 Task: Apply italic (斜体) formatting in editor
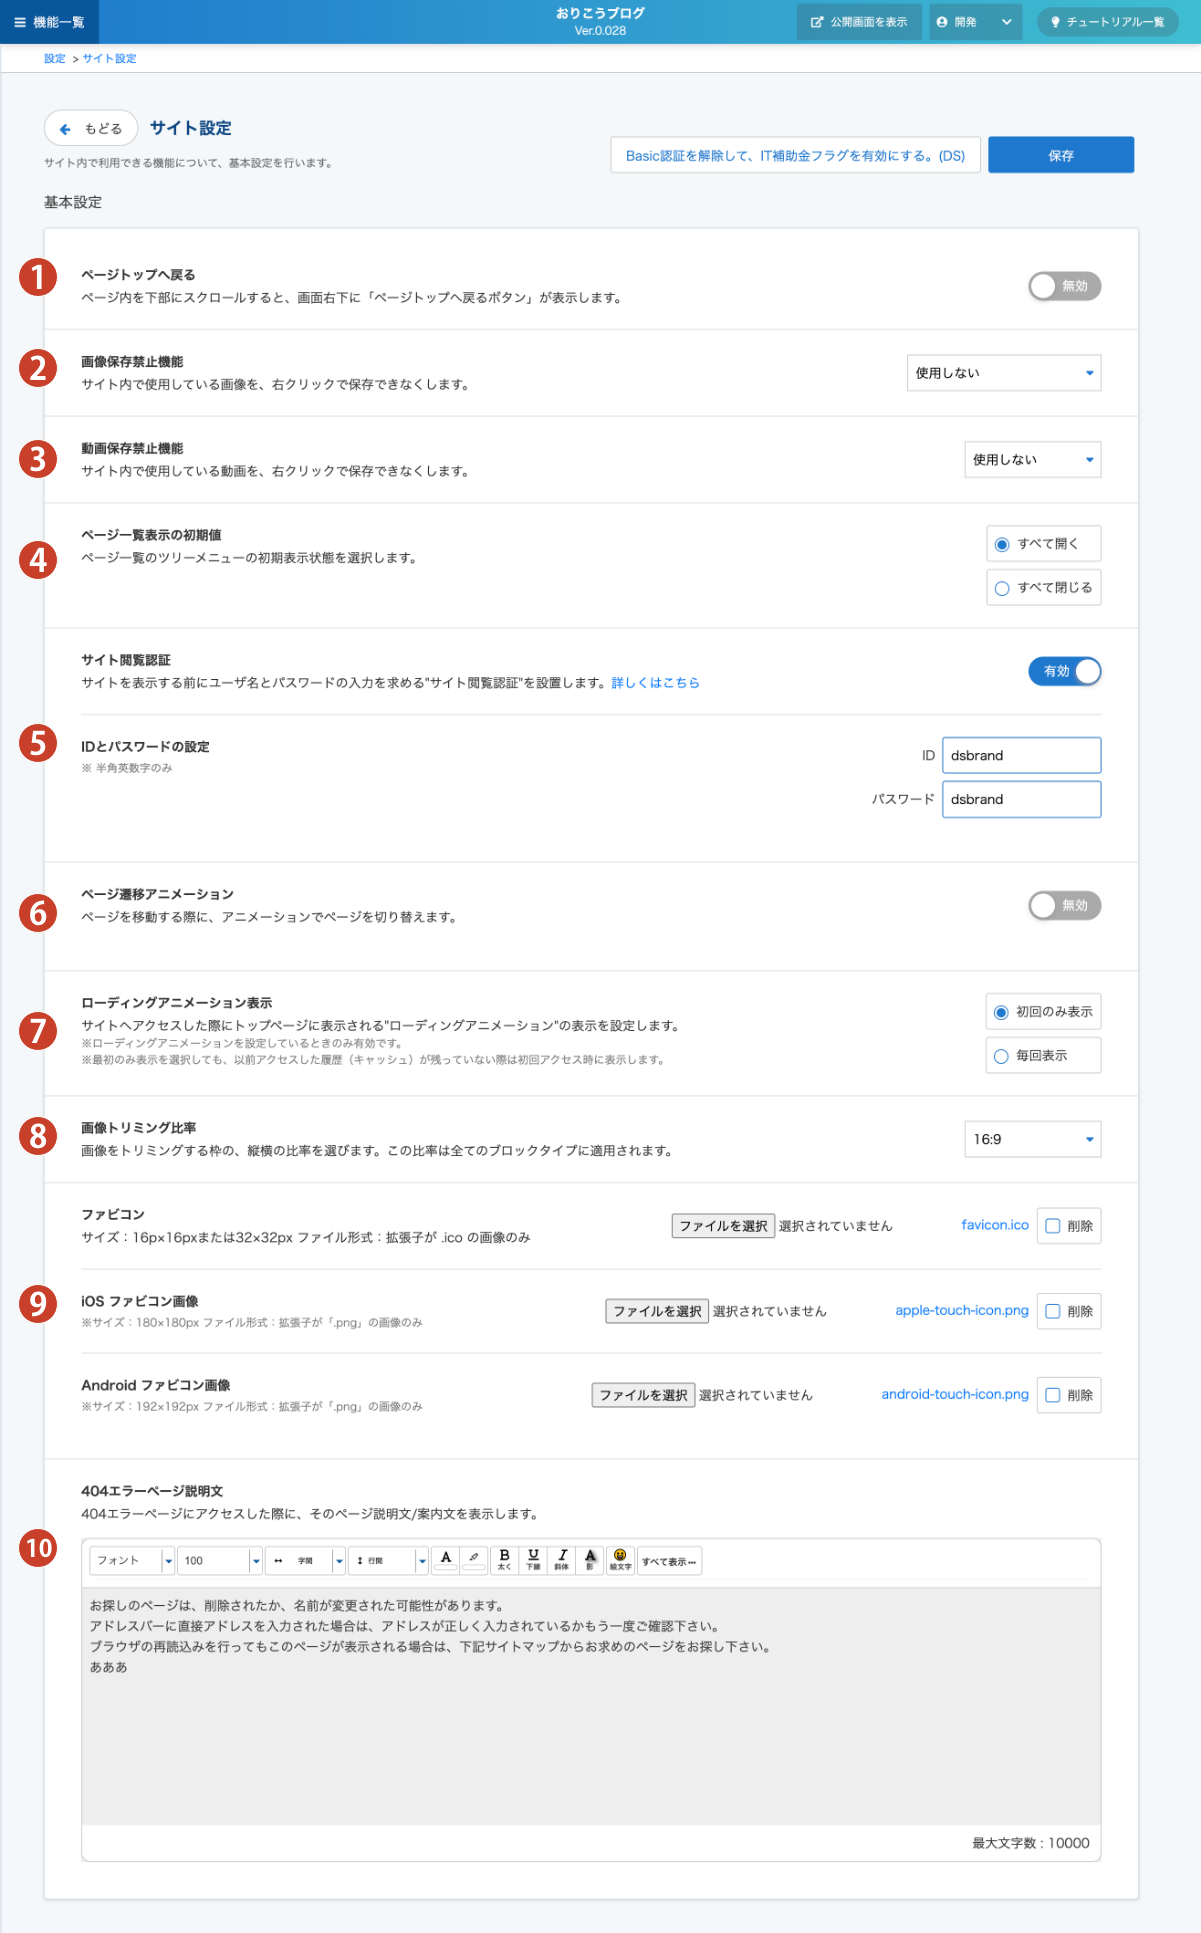[562, 1559]
